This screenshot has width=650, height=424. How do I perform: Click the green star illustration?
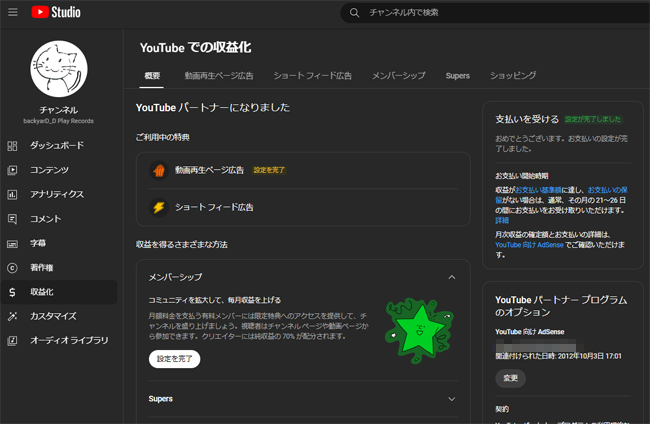[x=420, y=331]
